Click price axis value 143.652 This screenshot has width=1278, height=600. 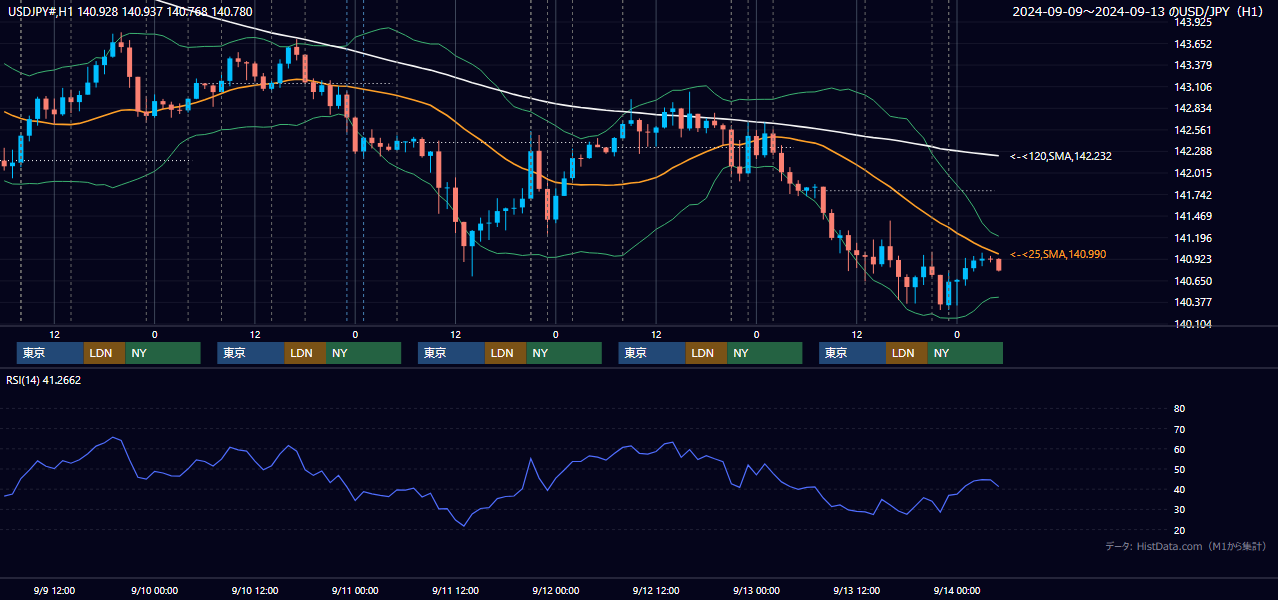pyautogui.click(x=1194, y=44)
